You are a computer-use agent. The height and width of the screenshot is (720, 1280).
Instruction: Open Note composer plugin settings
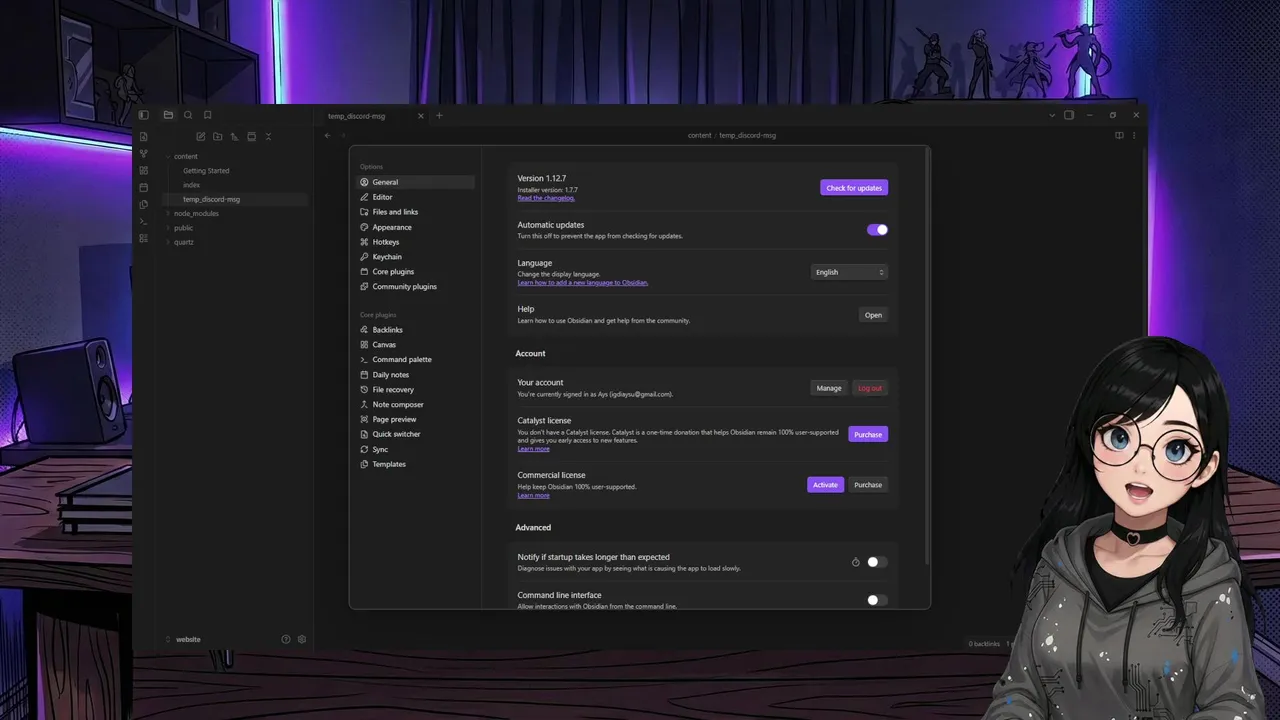click(415, 405)
